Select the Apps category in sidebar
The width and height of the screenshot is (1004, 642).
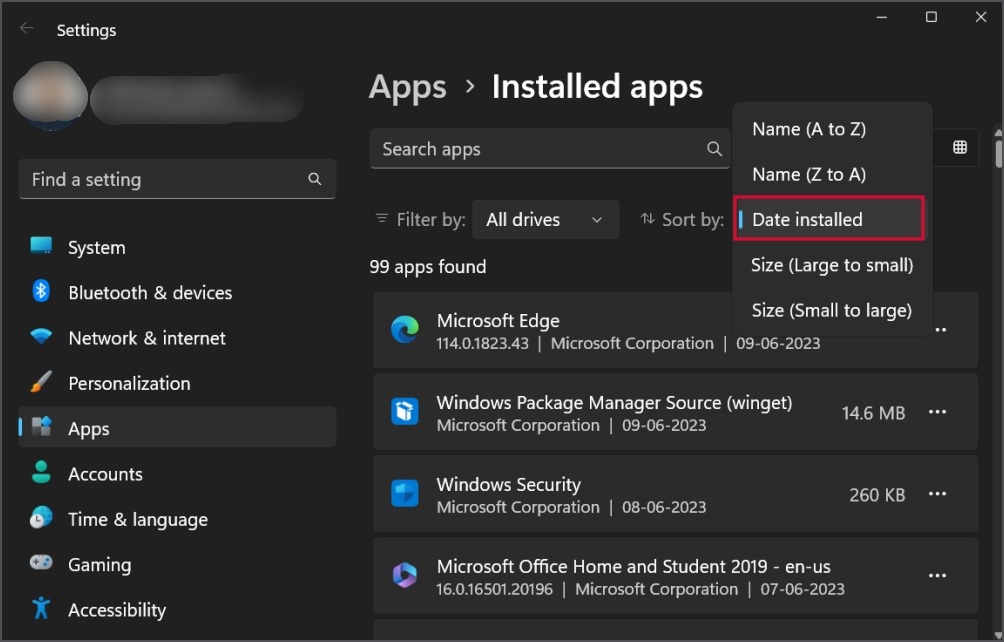pyautogui.click(x=177, y=428)
